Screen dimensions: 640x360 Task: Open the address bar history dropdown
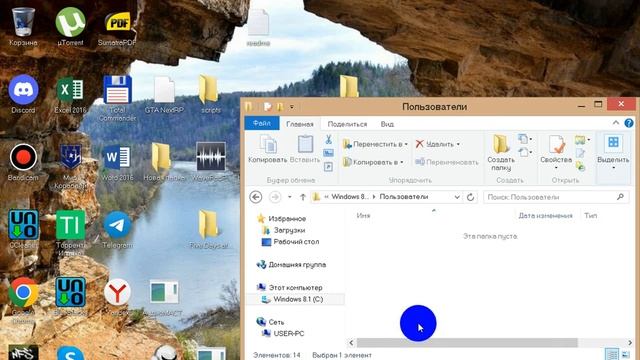coord(457,197)
